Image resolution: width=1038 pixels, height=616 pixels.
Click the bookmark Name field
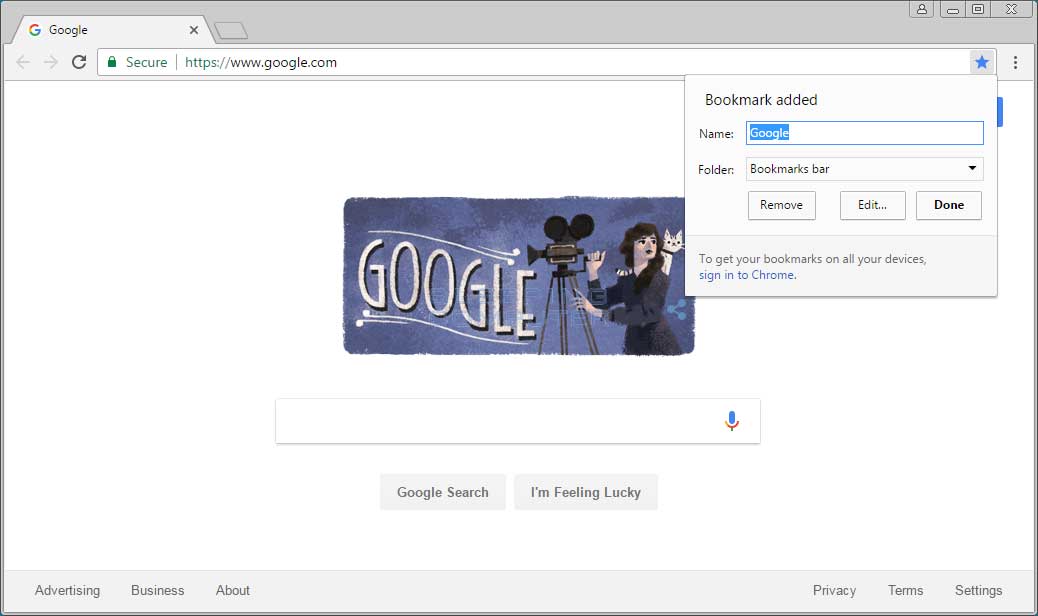click(x=865, y=133)
